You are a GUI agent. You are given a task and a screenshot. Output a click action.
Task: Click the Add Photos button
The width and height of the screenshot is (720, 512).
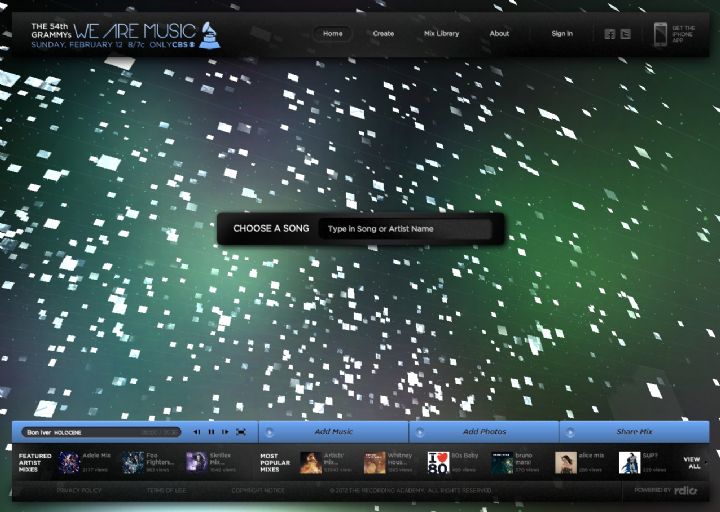pos(484,432)
